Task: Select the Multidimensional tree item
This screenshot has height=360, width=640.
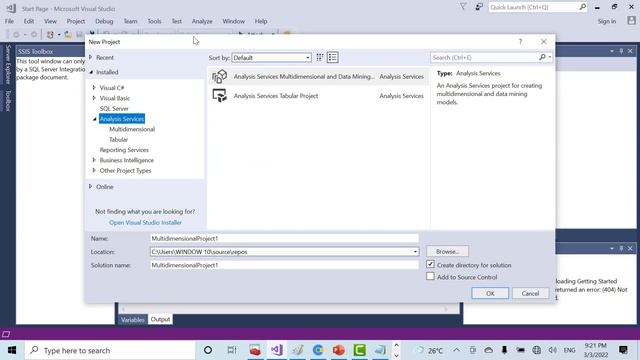Action: pos(132,129)
